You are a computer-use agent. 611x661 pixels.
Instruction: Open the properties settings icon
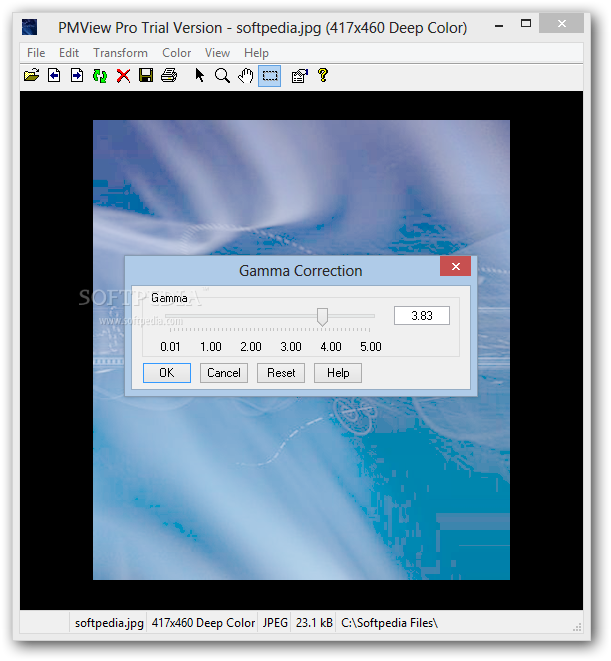[x=300, y=76]
